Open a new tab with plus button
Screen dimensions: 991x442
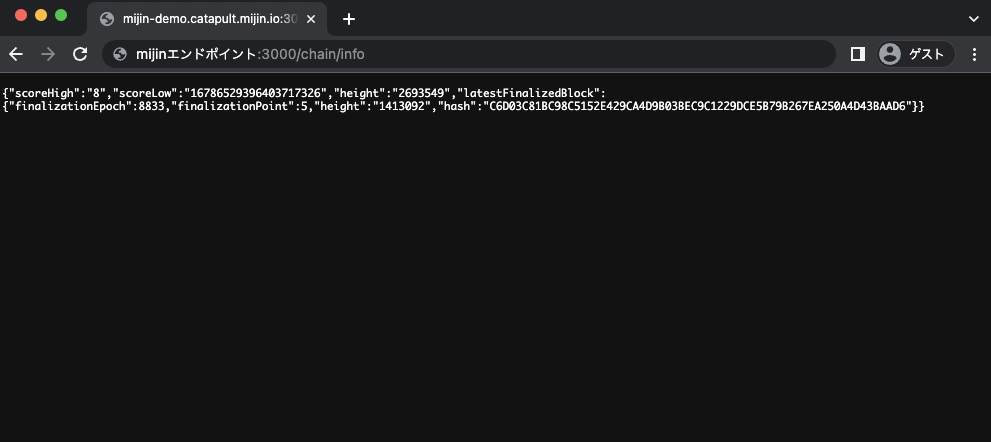(349, 19)
